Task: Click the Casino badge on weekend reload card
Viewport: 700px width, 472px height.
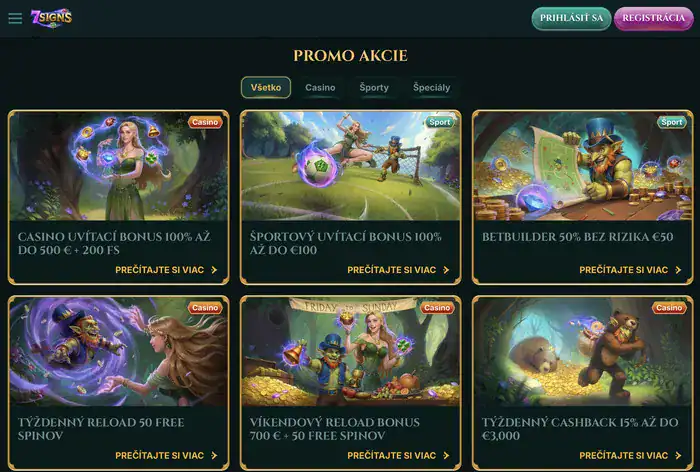Action: [437, 308]
